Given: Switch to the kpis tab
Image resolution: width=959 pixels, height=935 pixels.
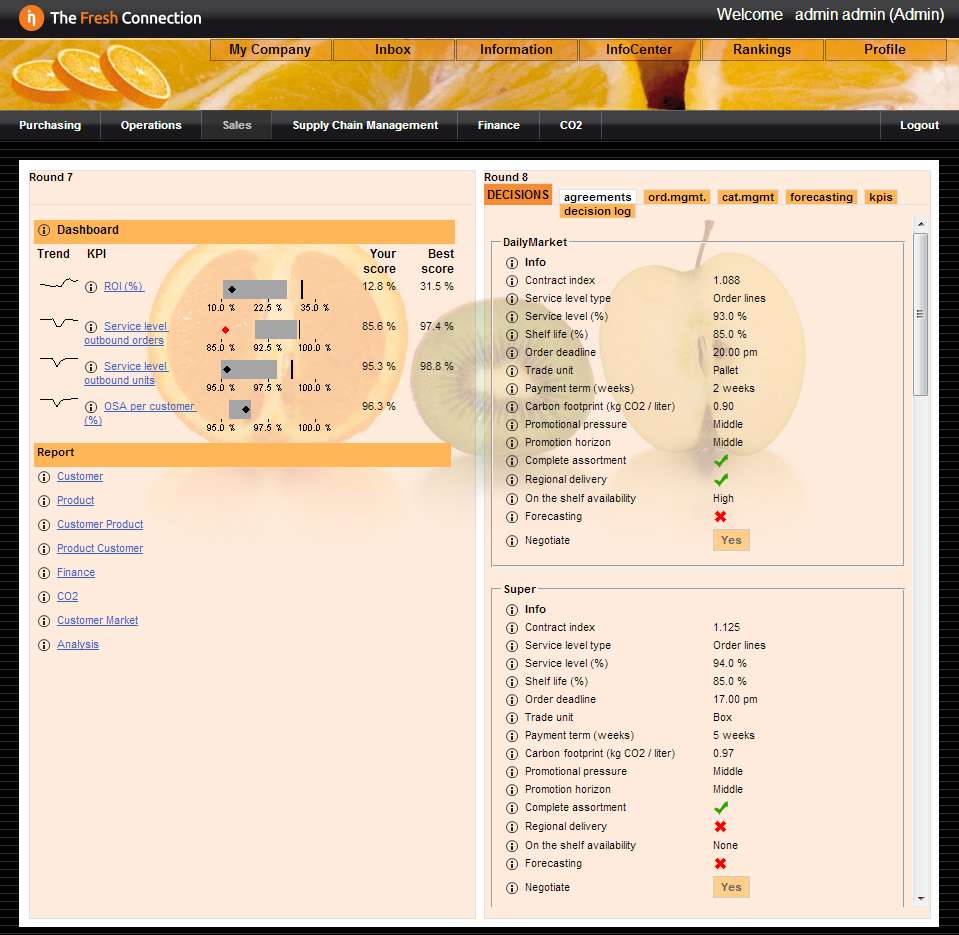Looking at the screenshot, I should [x=881, y=197].
